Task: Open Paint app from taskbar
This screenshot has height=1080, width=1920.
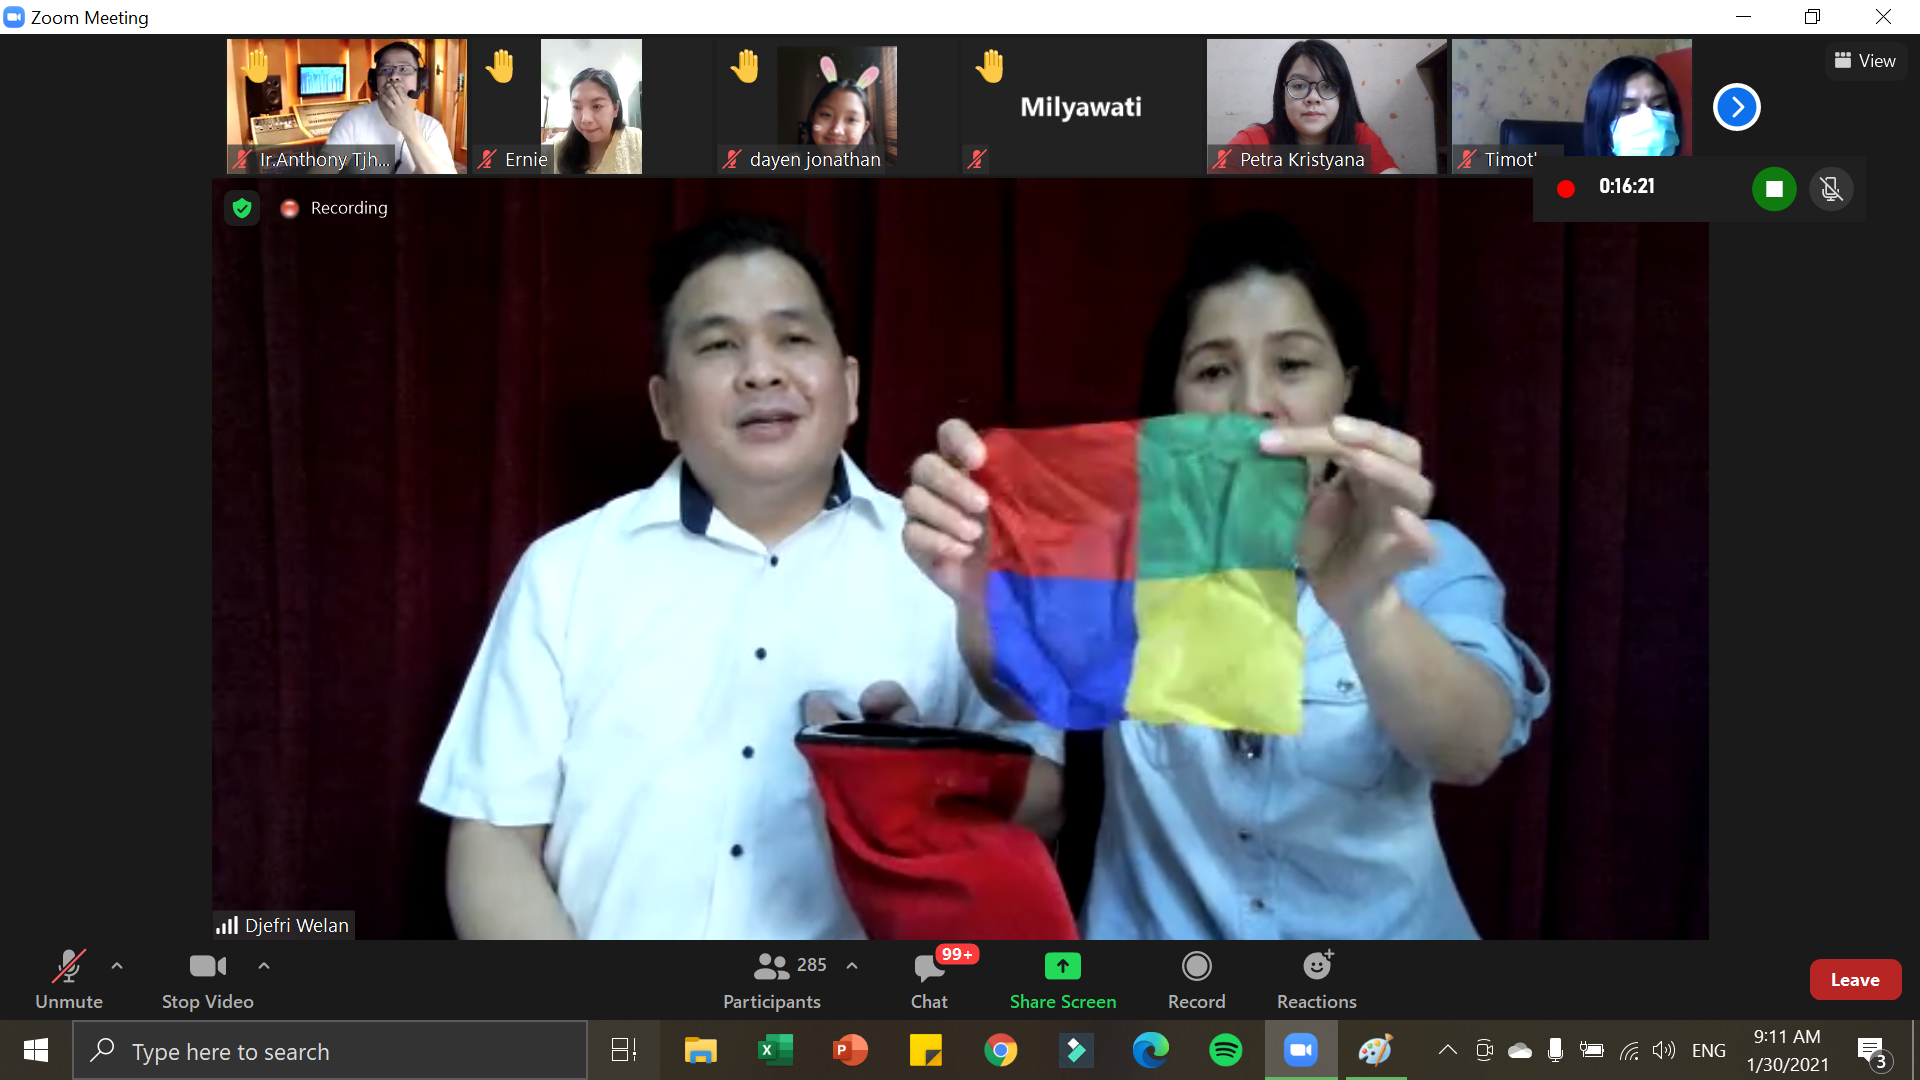Action: (1376, 1050)
